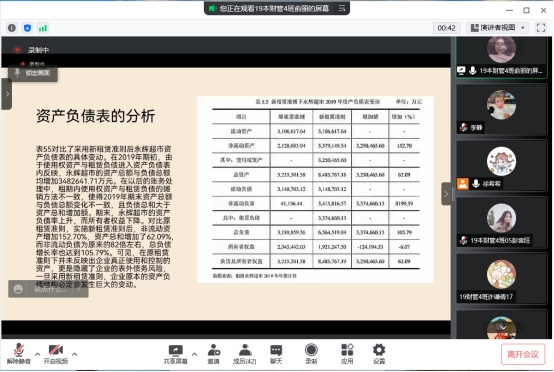Image resolution: width=554 pixels, height=372 pixels.
Task: Toggle fullscreen mode icon
Action: click(x=541, y=28)
